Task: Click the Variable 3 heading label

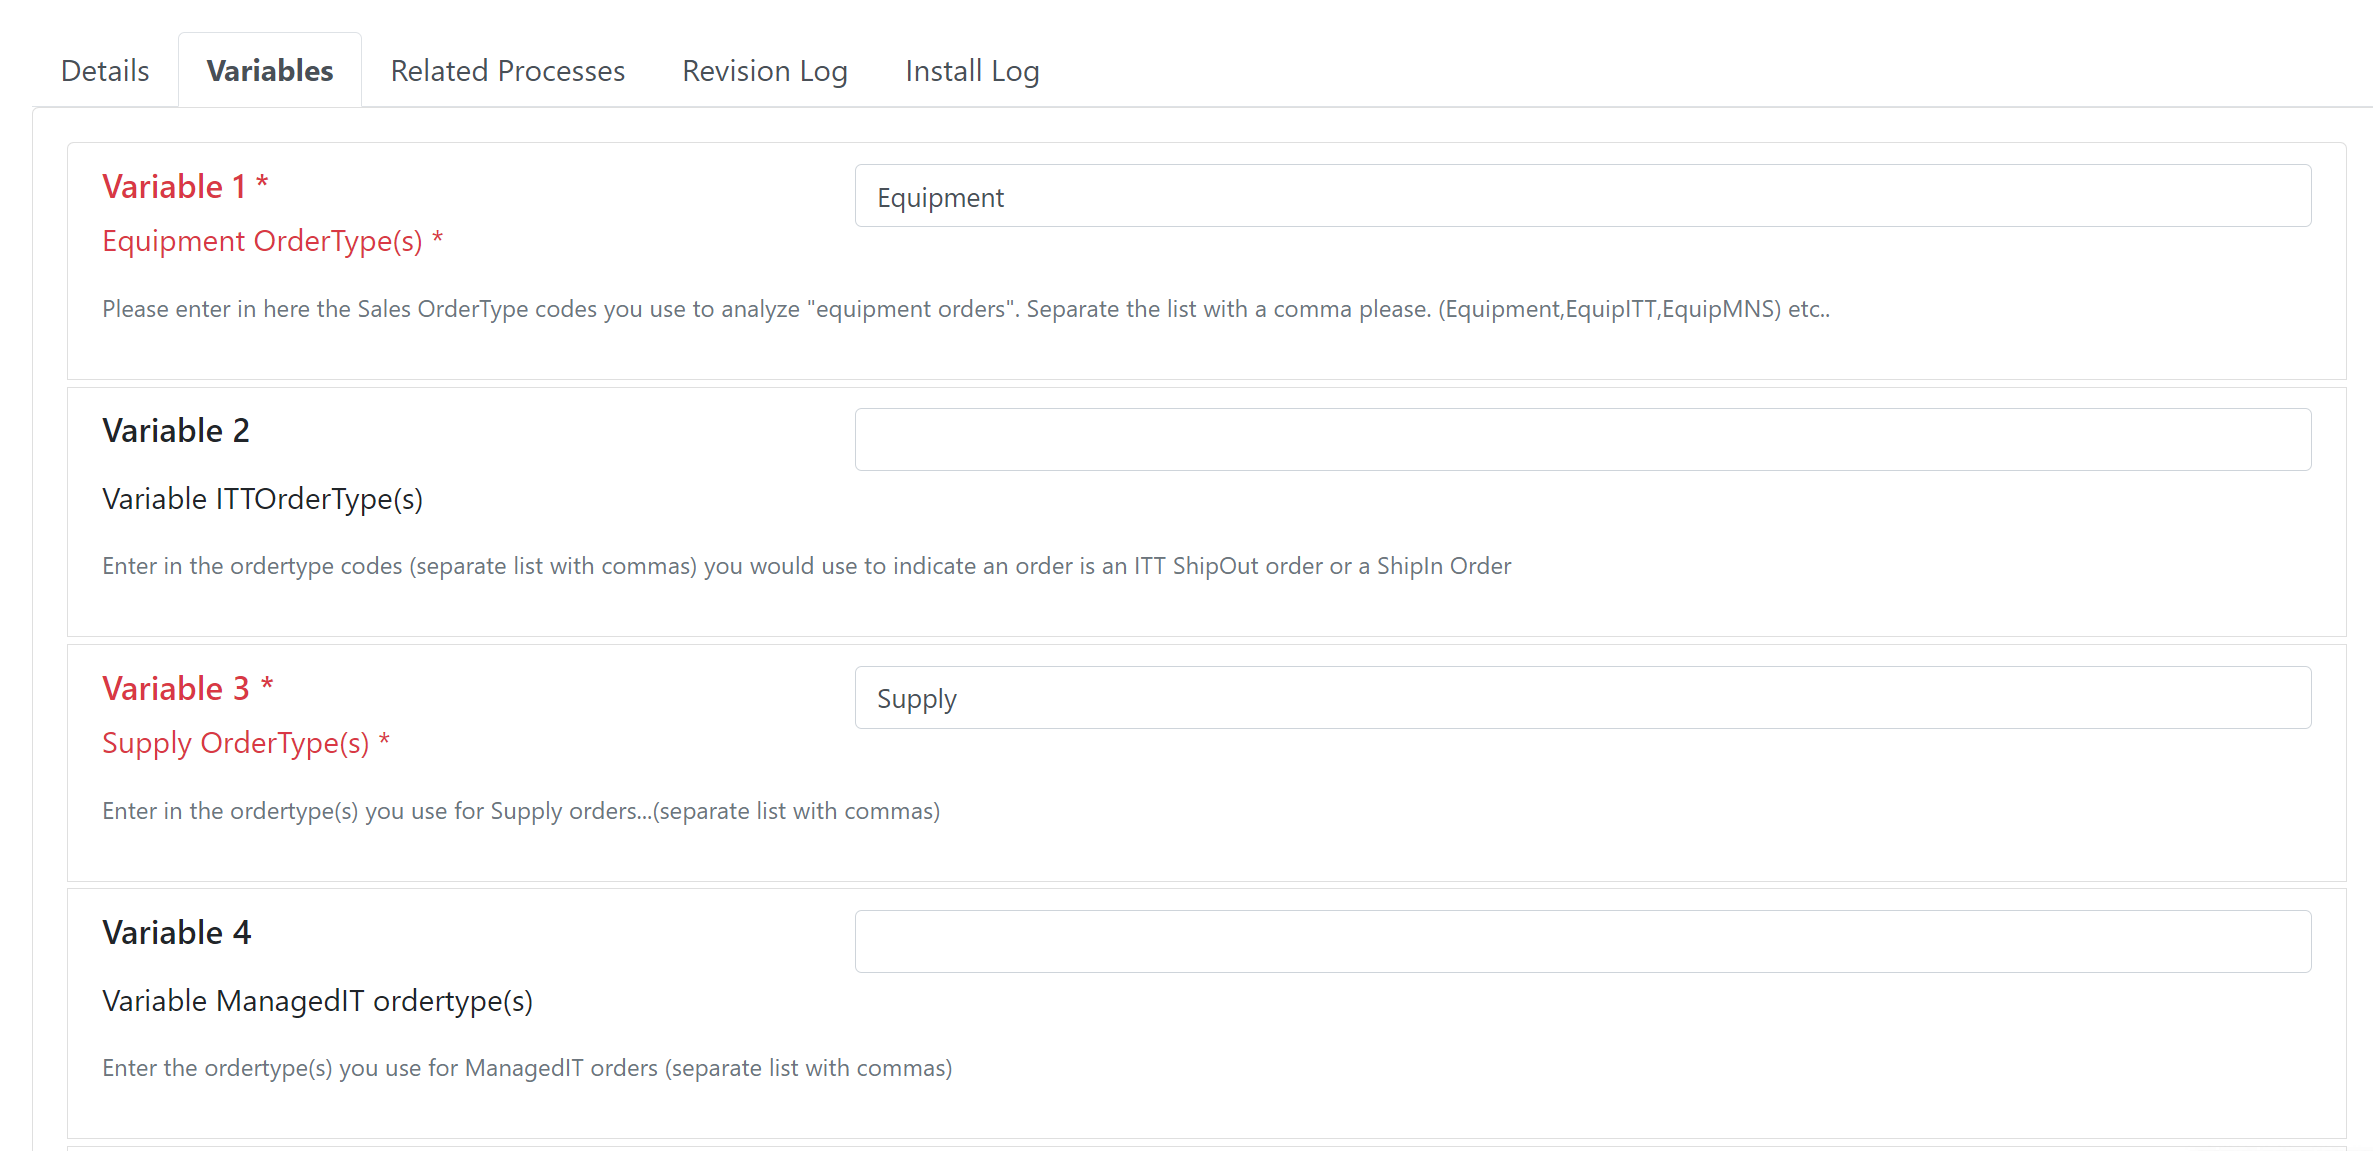Action: pos(187,689)
